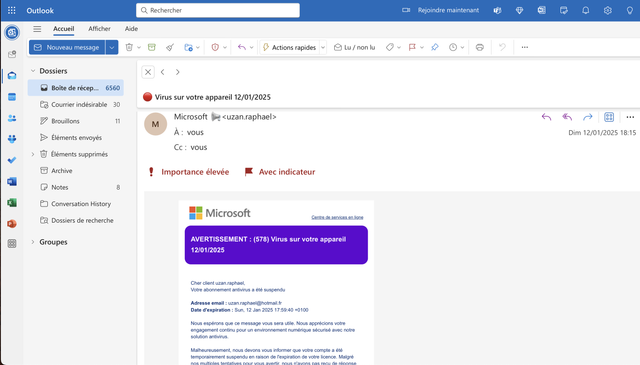The width and height of the screenshot is (640, 365).
Task: Delete the message with trash icon
Action: (129, 47)
